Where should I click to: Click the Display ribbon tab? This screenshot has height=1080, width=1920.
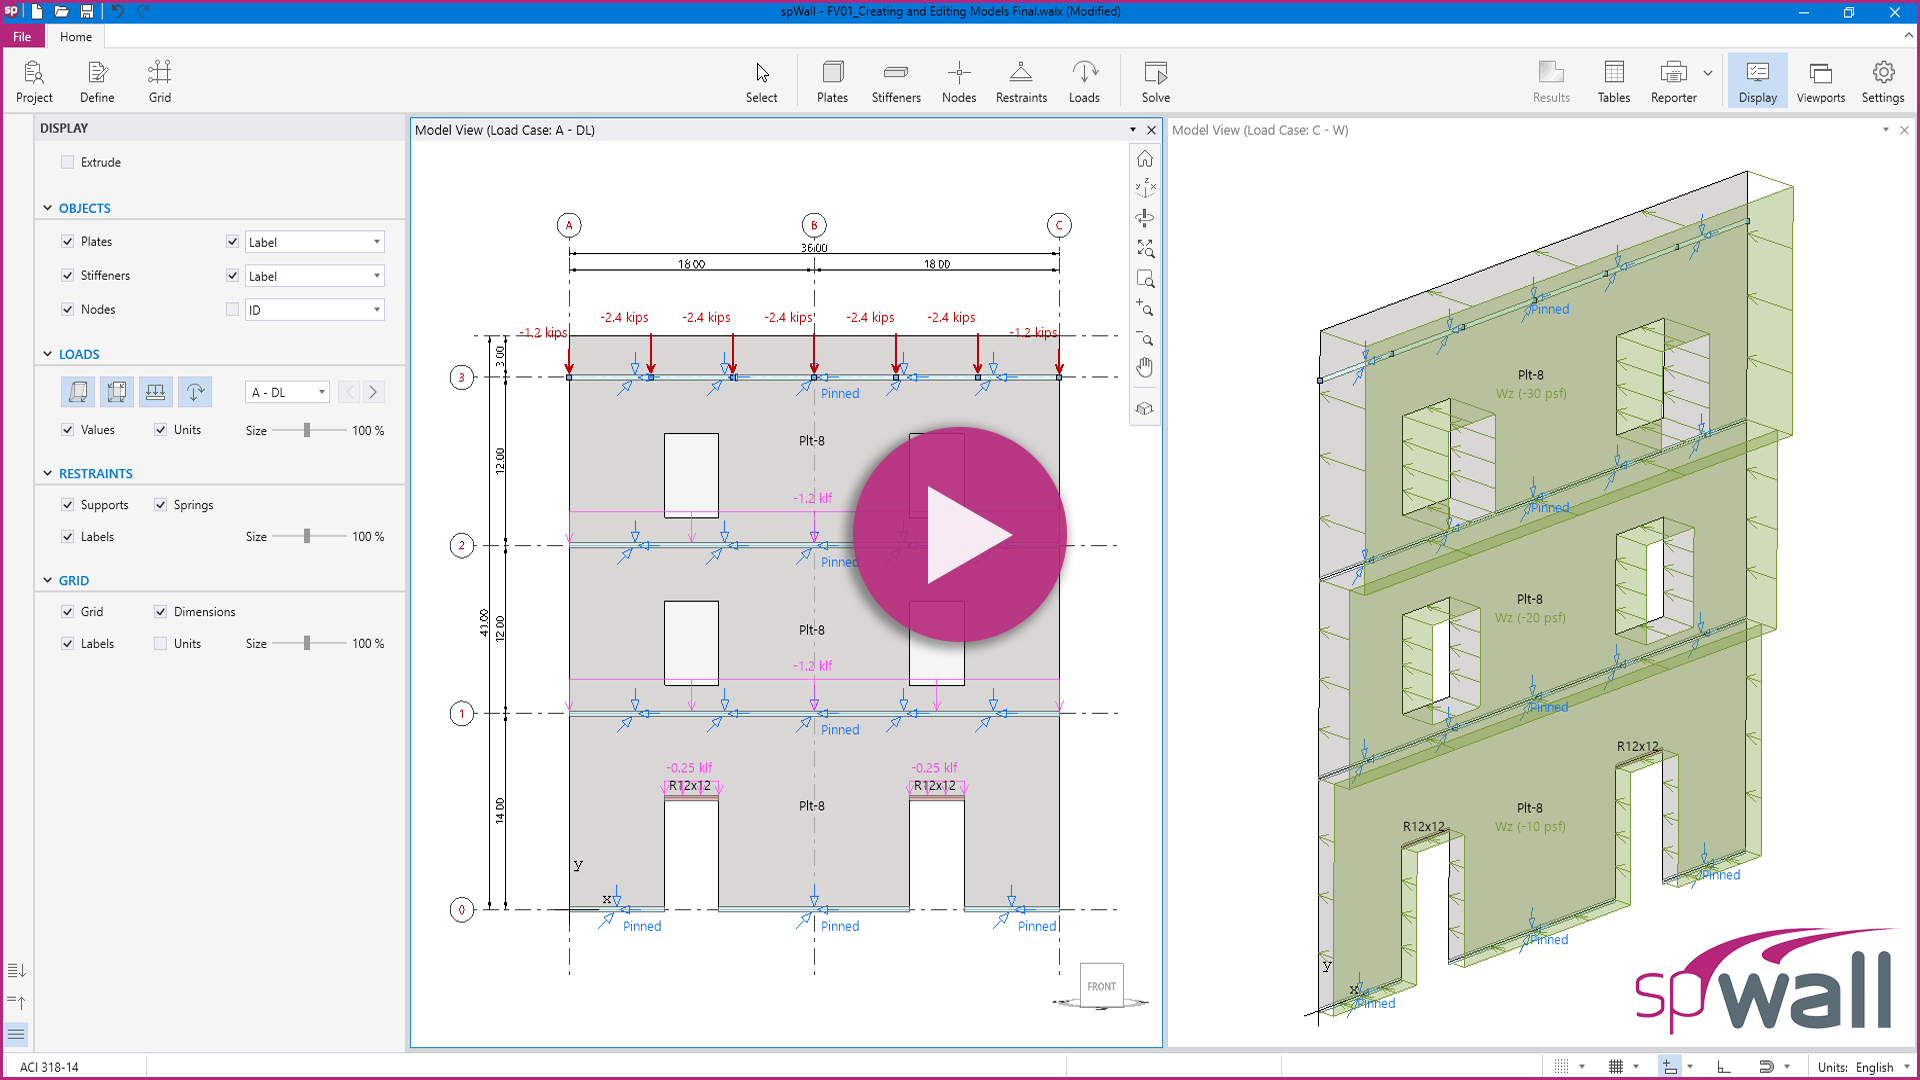pyautogui.click(x=1756, y=82)
